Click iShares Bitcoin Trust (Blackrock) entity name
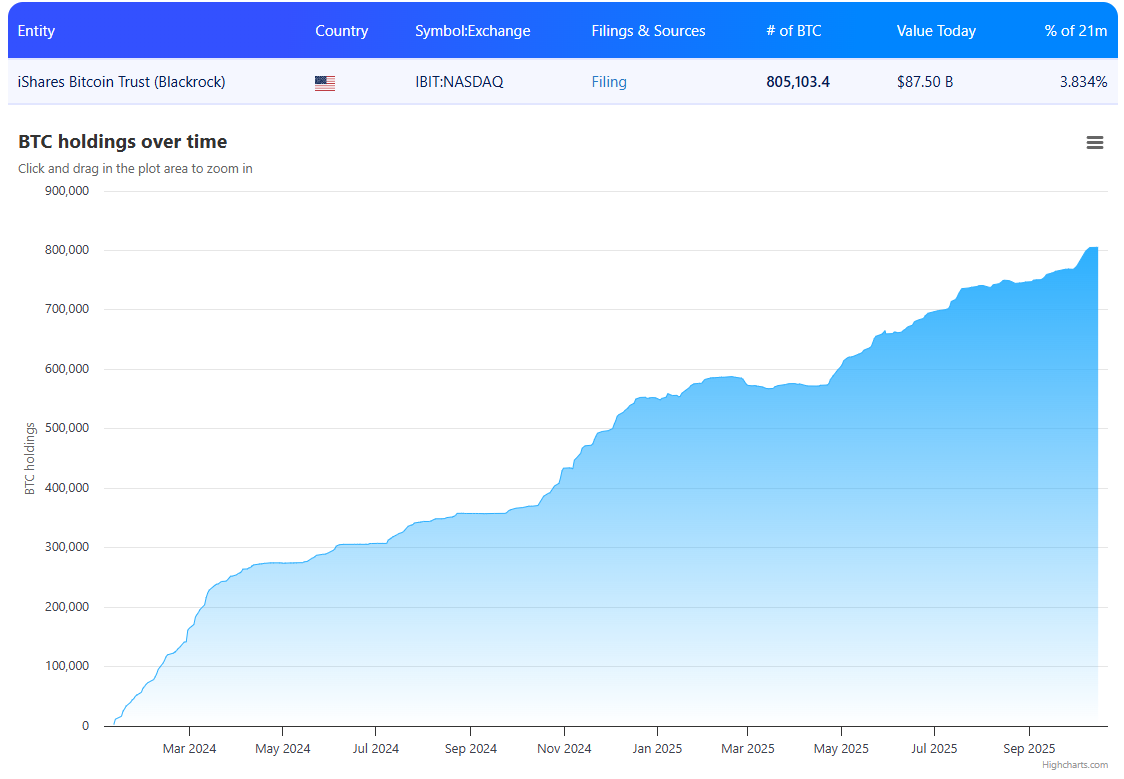The height and width of the screenshot is (779, 1124). click(x=122, y=82)
